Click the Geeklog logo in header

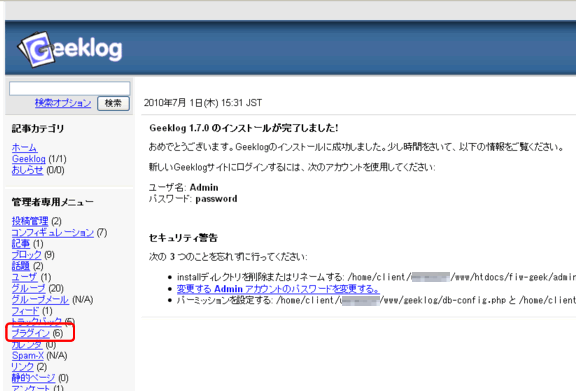pos(69,50)
